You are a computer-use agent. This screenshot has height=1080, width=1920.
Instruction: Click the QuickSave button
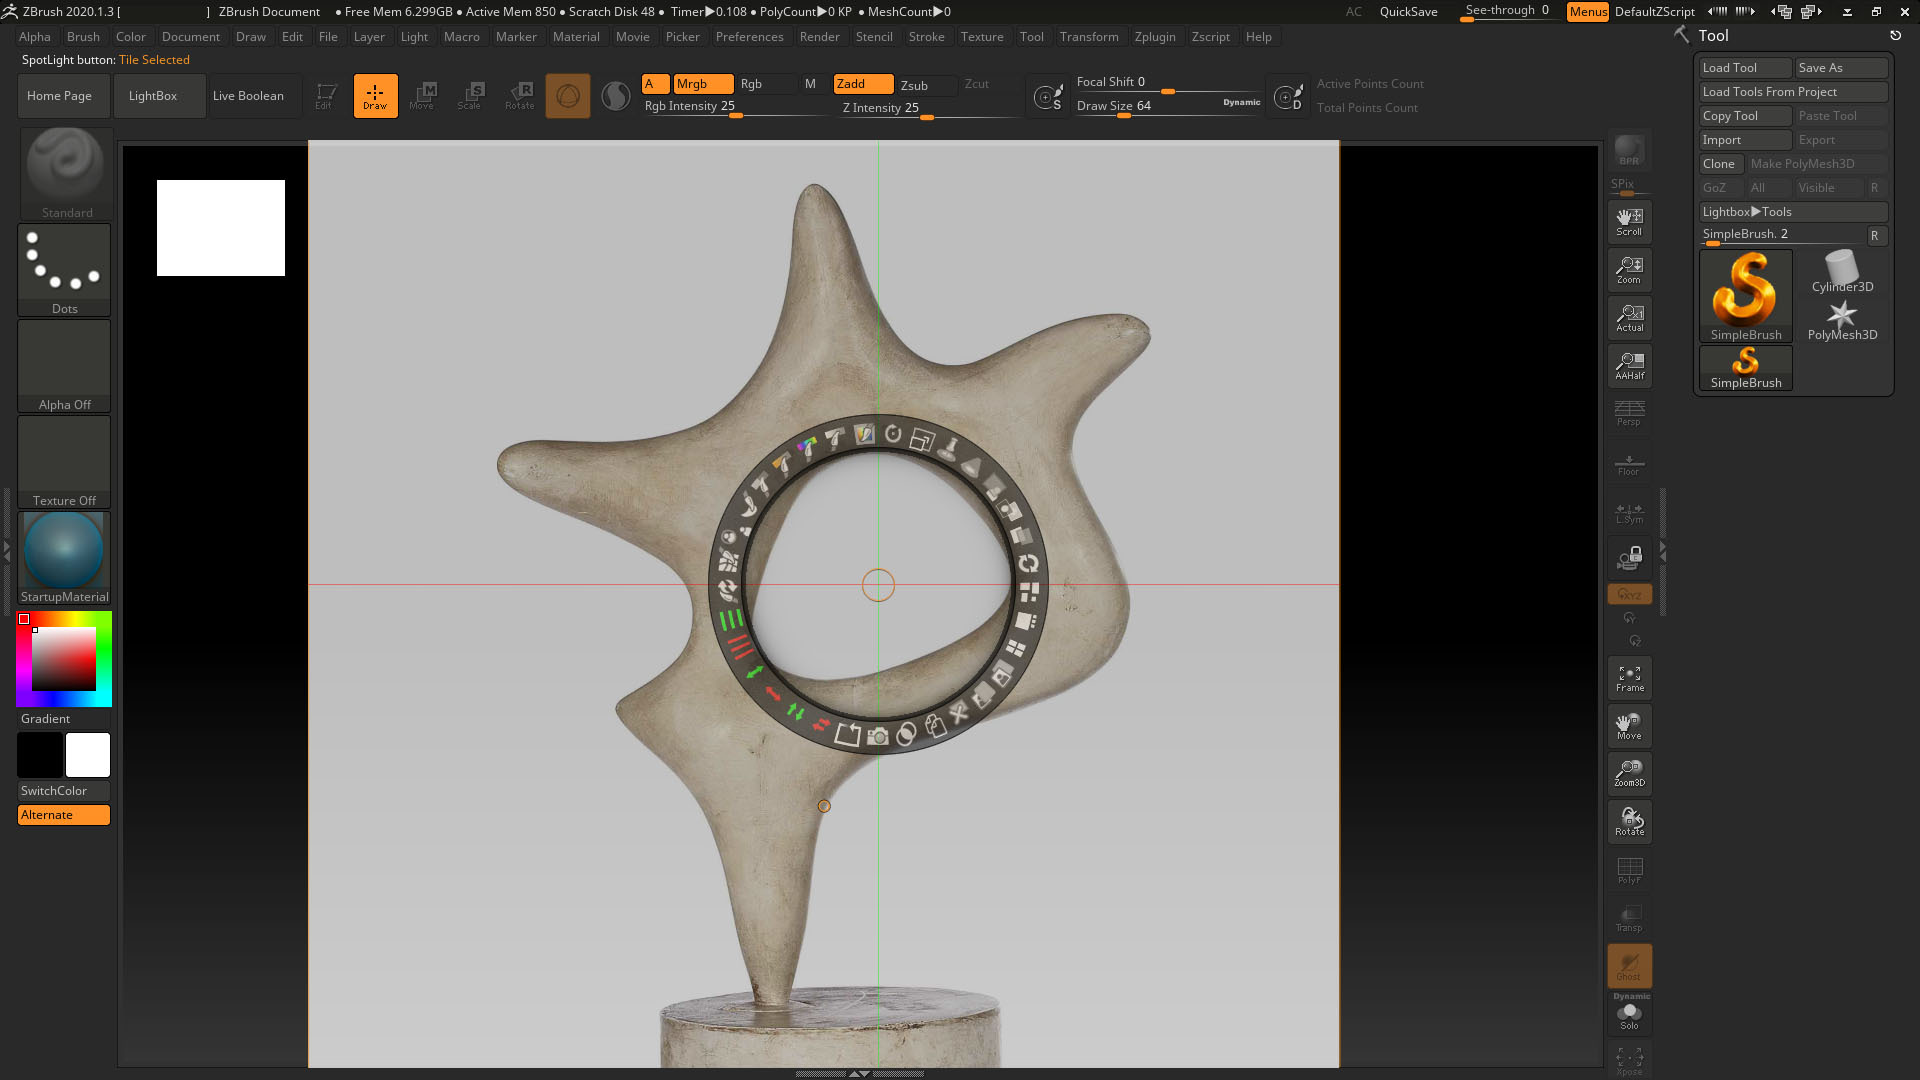click(1408, 12)
